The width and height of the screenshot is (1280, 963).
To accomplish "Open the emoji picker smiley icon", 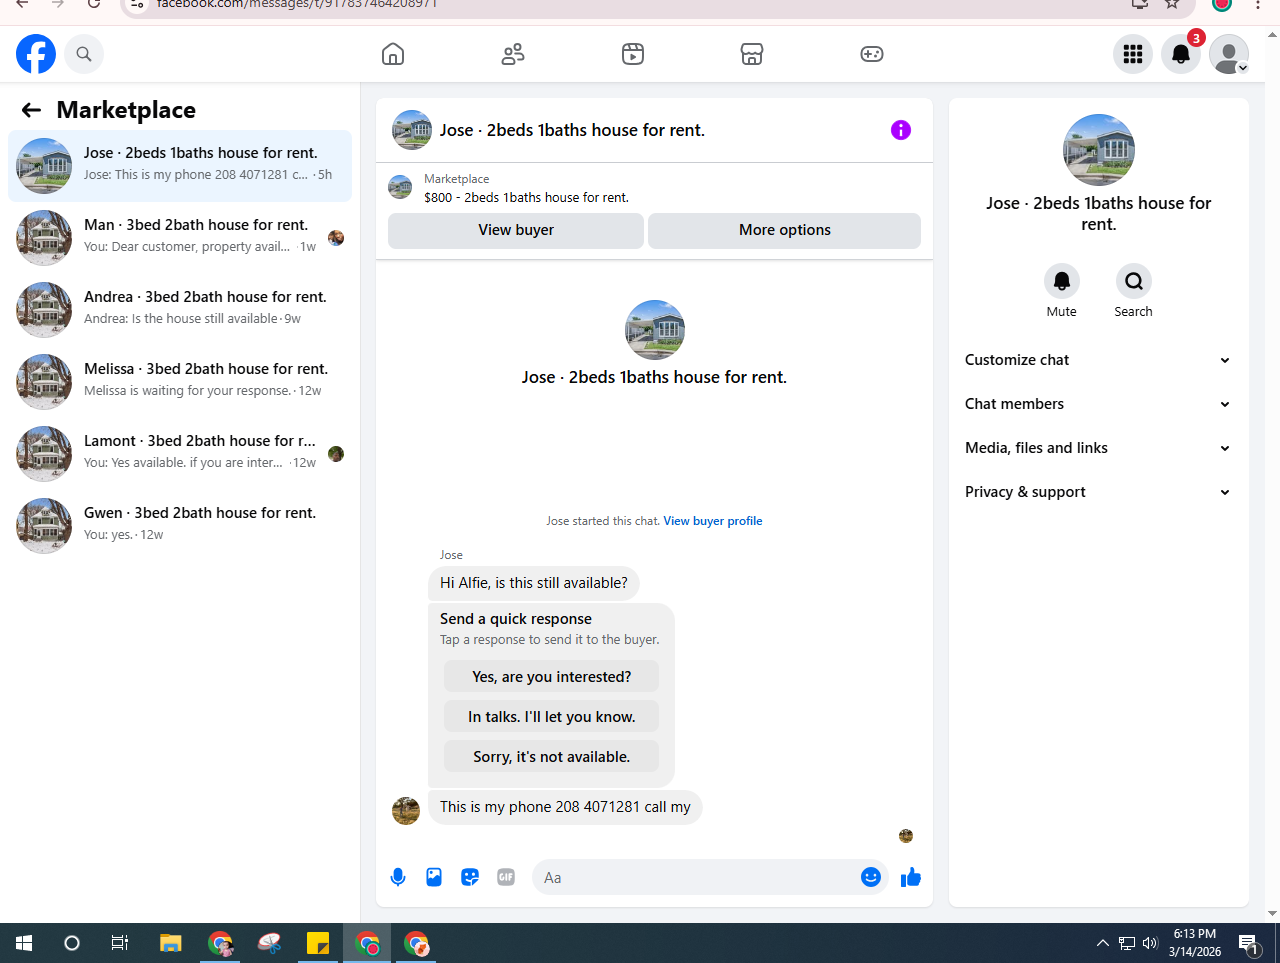I will pos(871,877).
